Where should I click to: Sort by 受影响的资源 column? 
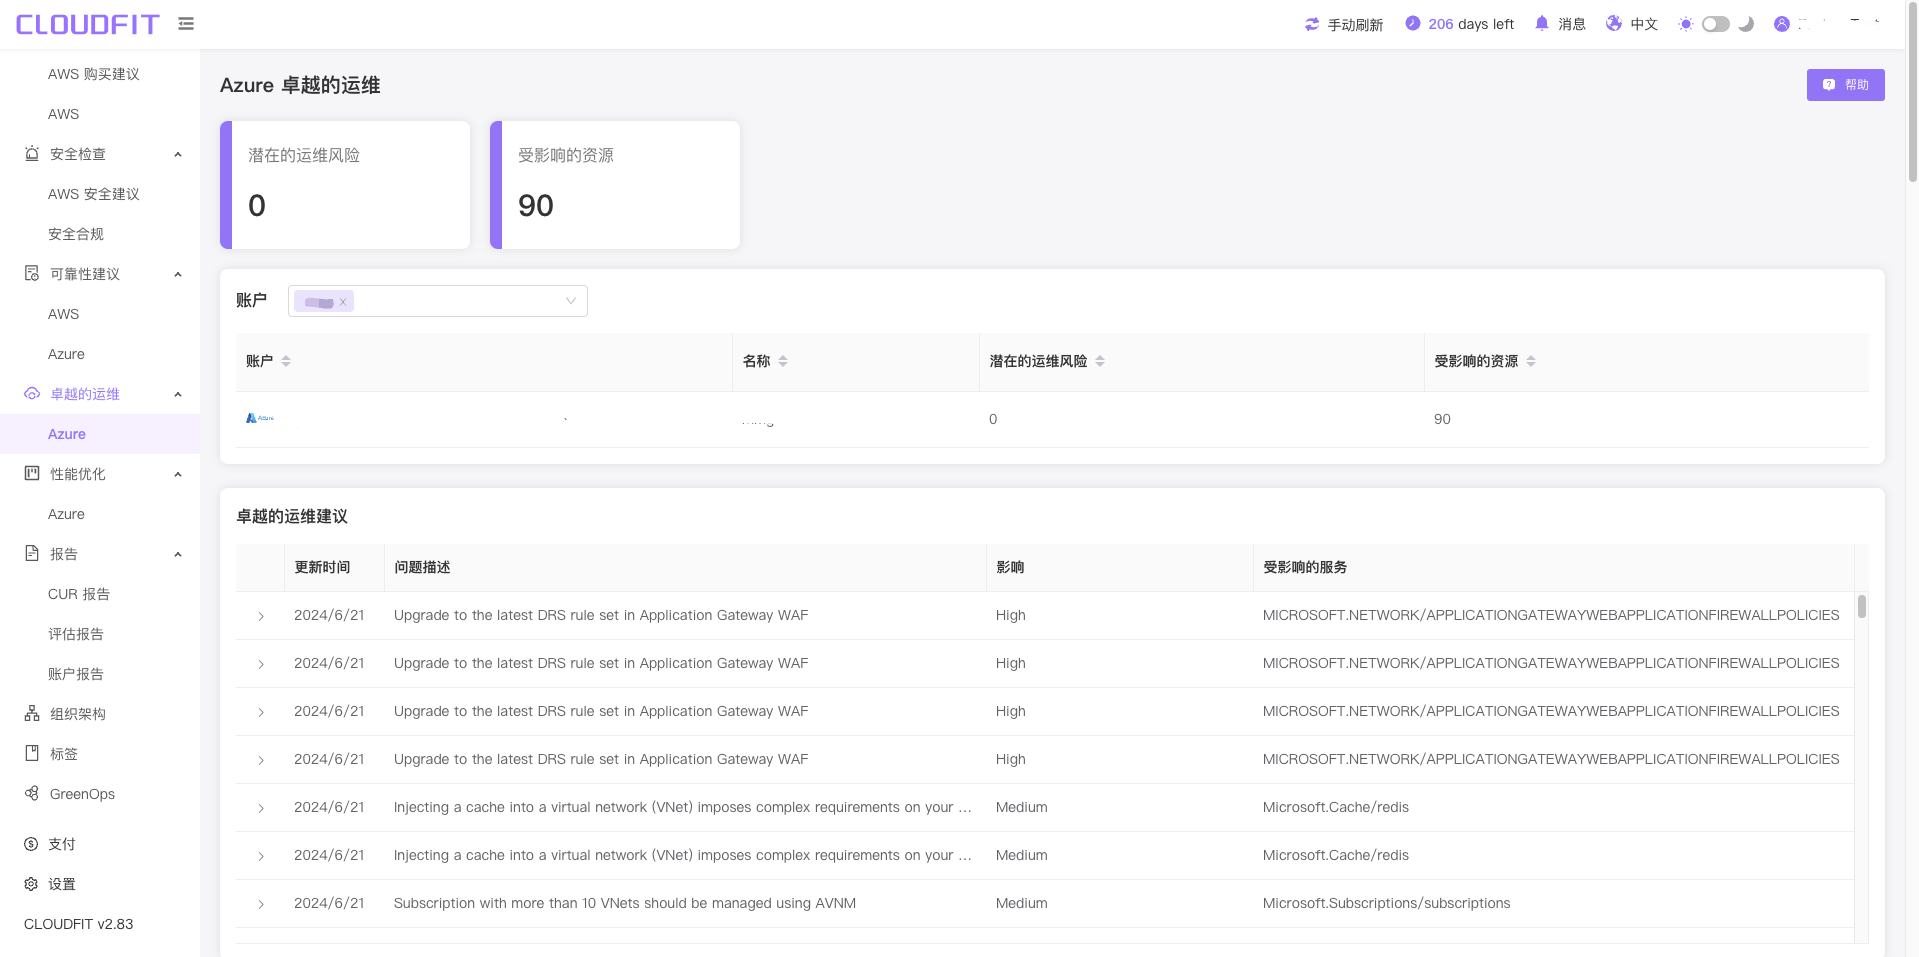click(1531, 361)
